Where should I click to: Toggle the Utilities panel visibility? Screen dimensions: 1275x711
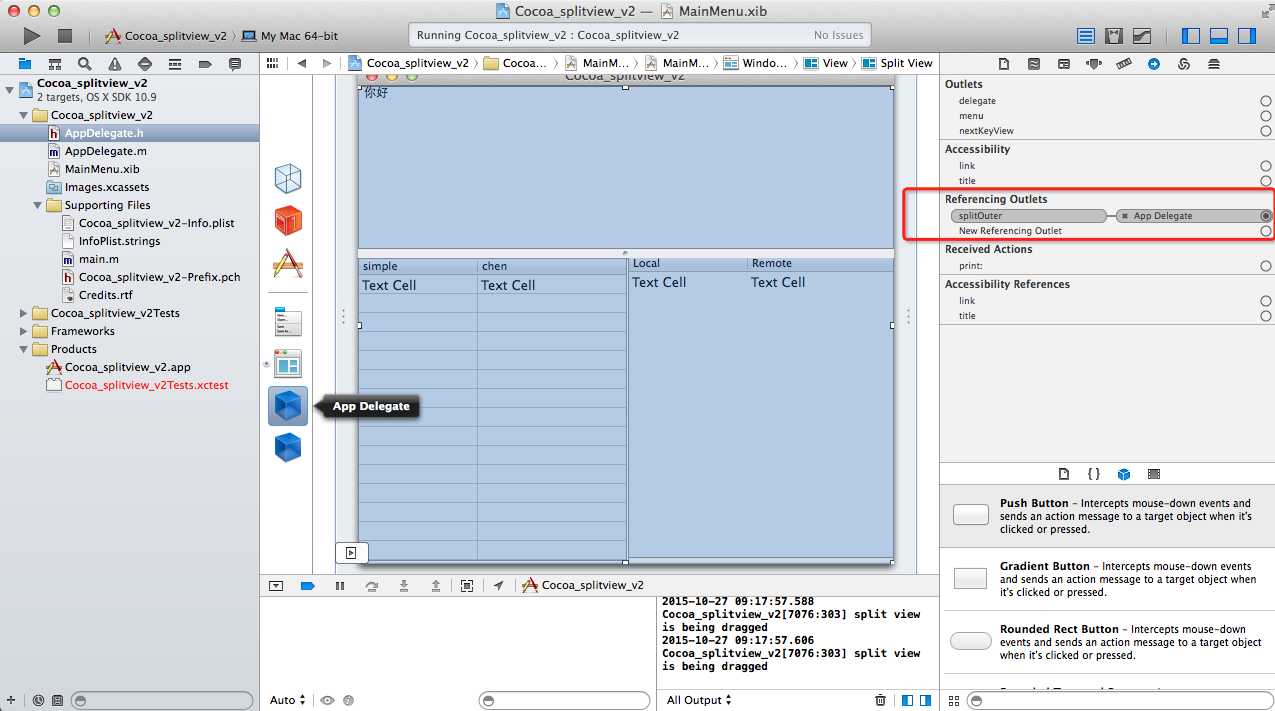click(1246, 36)
